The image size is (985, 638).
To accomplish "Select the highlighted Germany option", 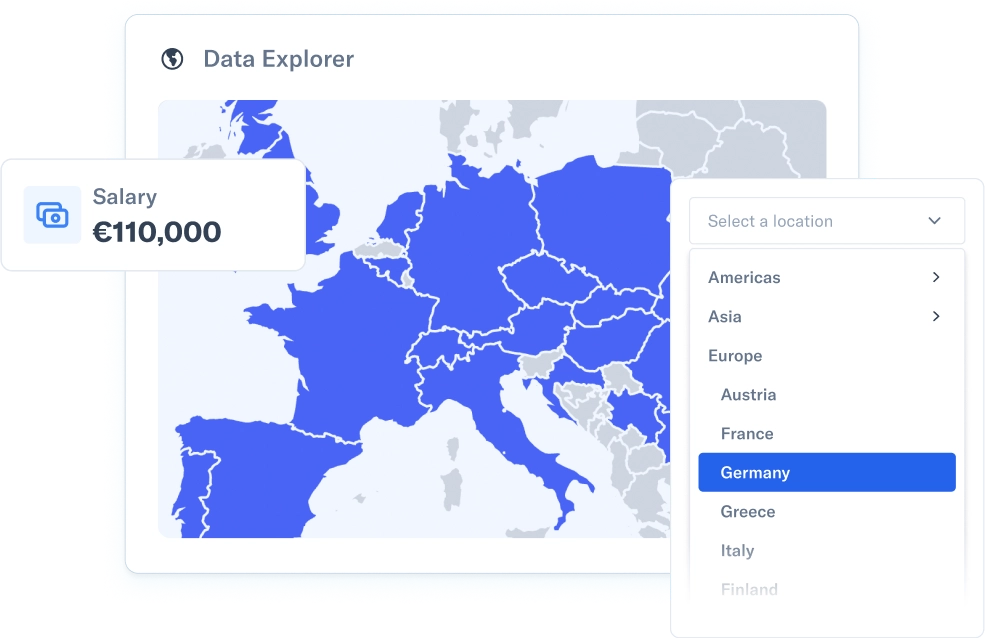I will [x=827, y=472].
